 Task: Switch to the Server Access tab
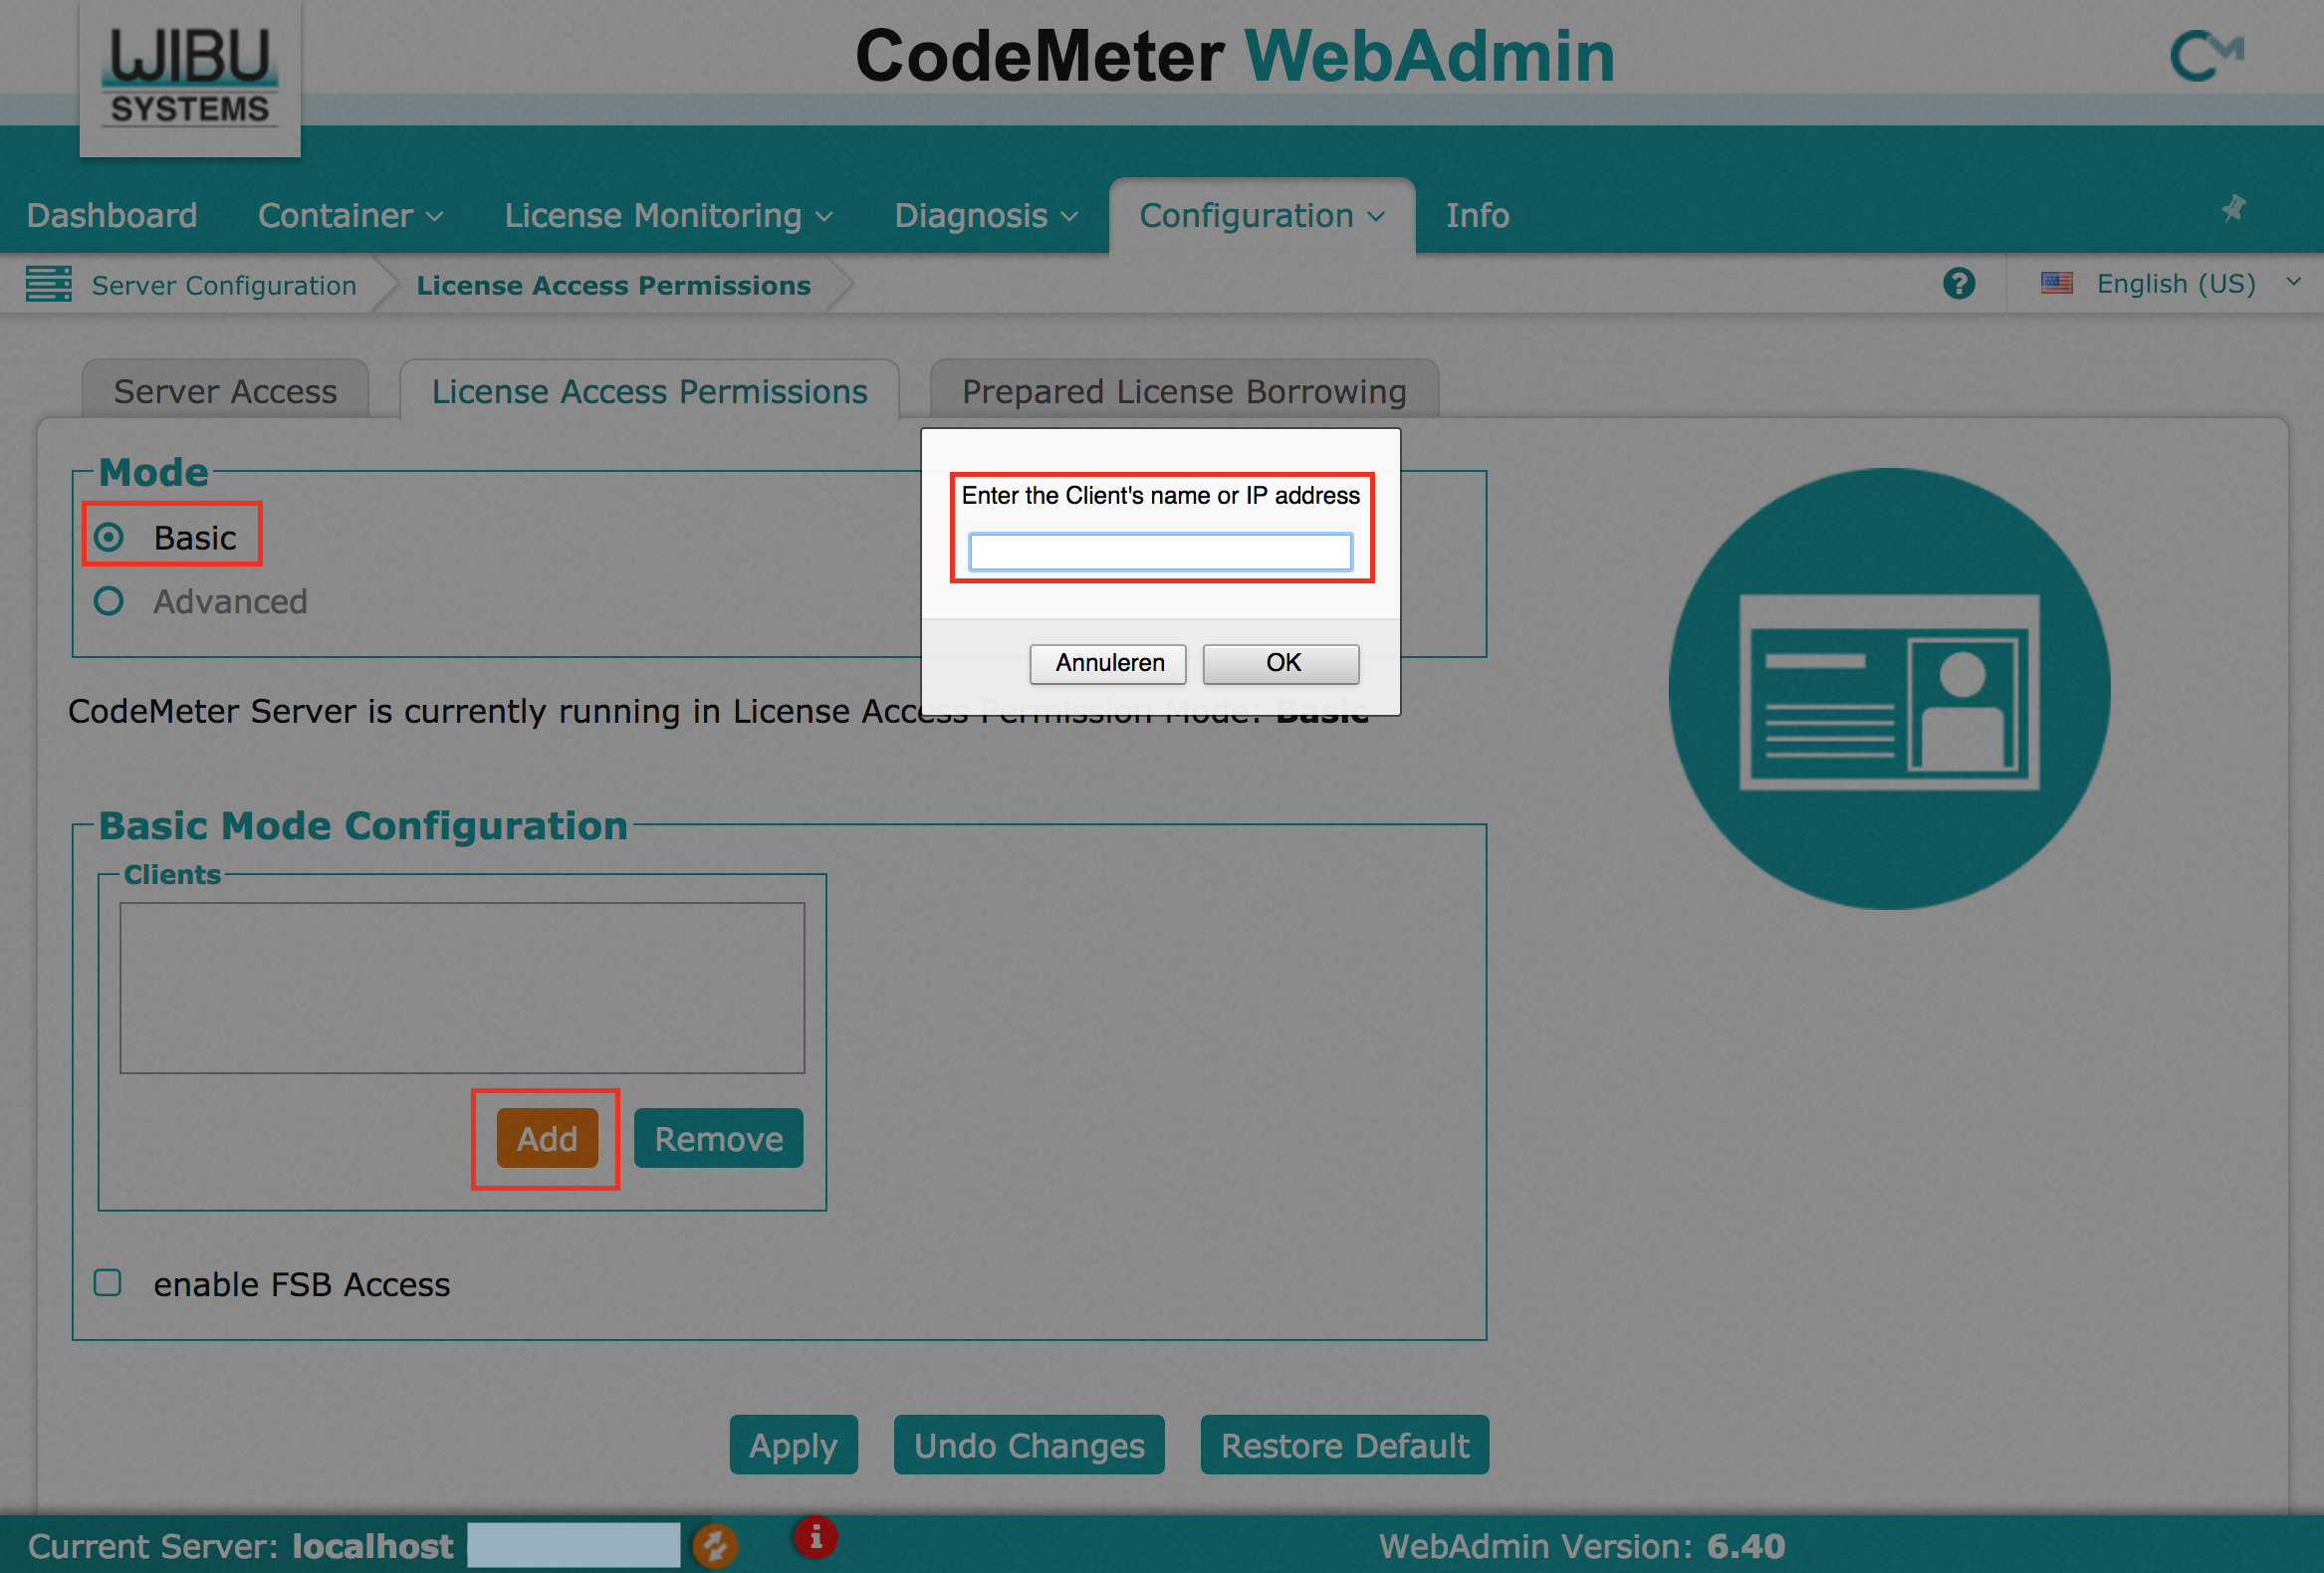point(225,391)
